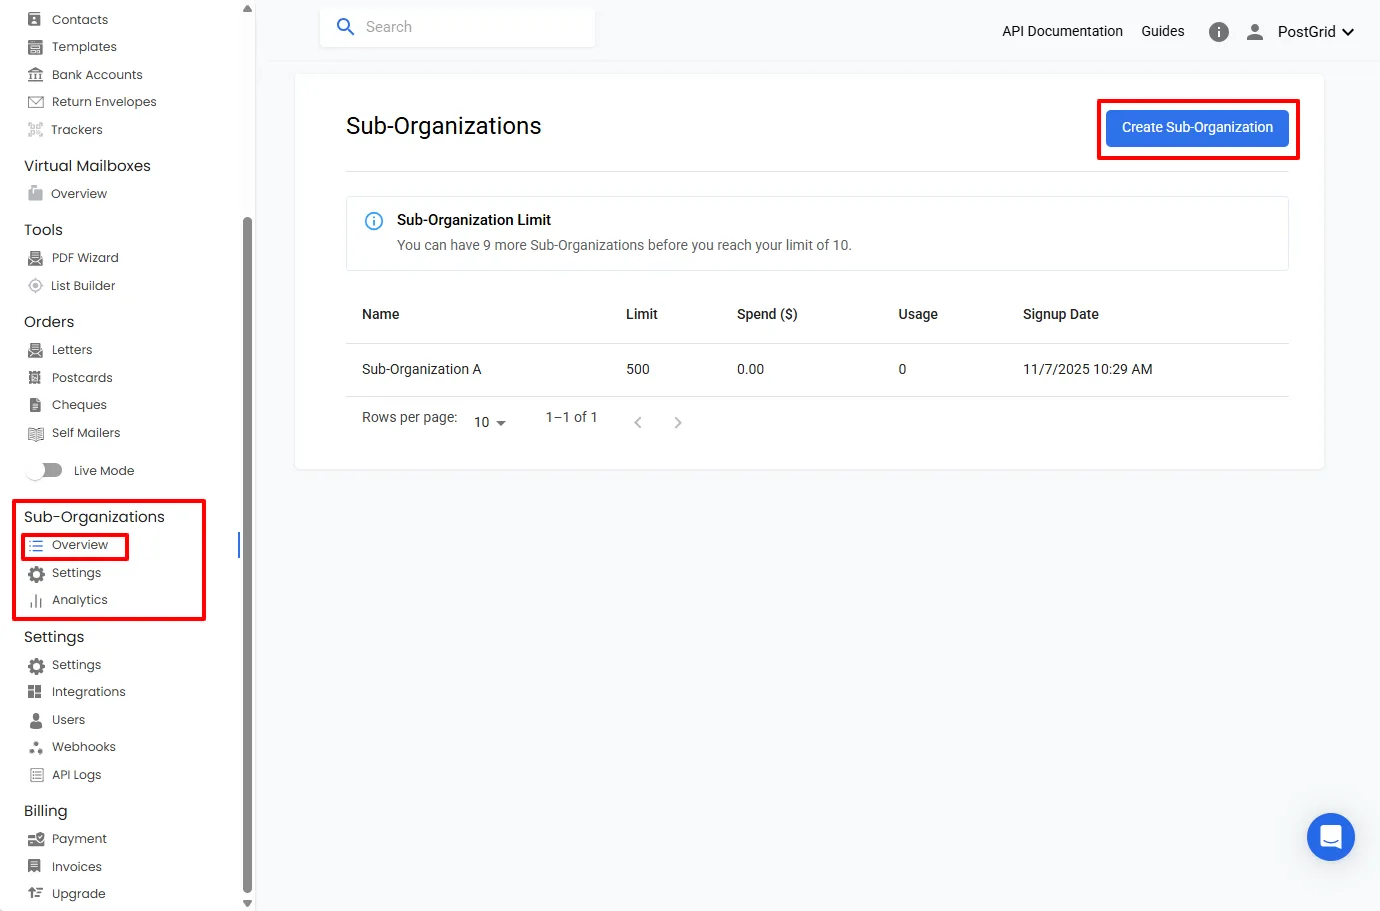This screenshot has width=1380, height=911.
Task: Click the info icon near Sub-Organization Limit
Action: (x=373, y=221)
